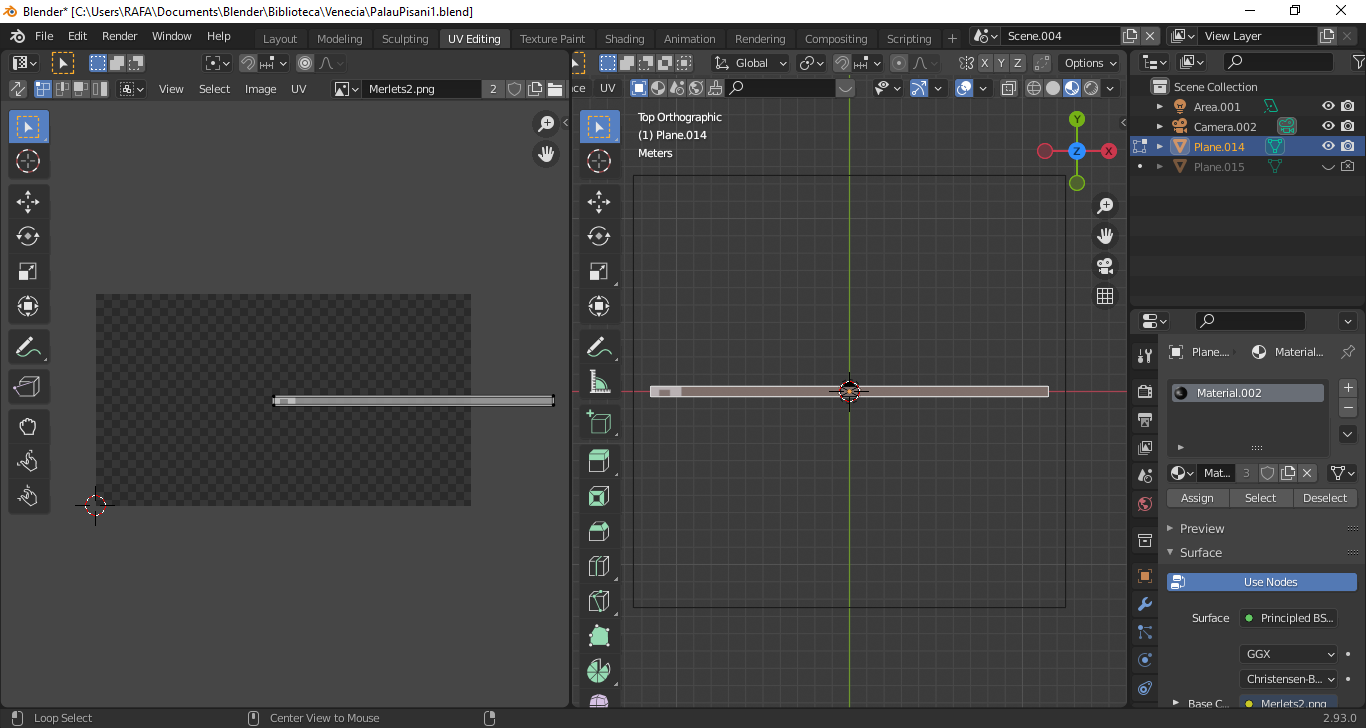Image resolution: width=1366 pixels, height=728 pixels.
Task: Hide Camera.002 in the viewport
Action: pyautogui.click(x=1328, y=127)
